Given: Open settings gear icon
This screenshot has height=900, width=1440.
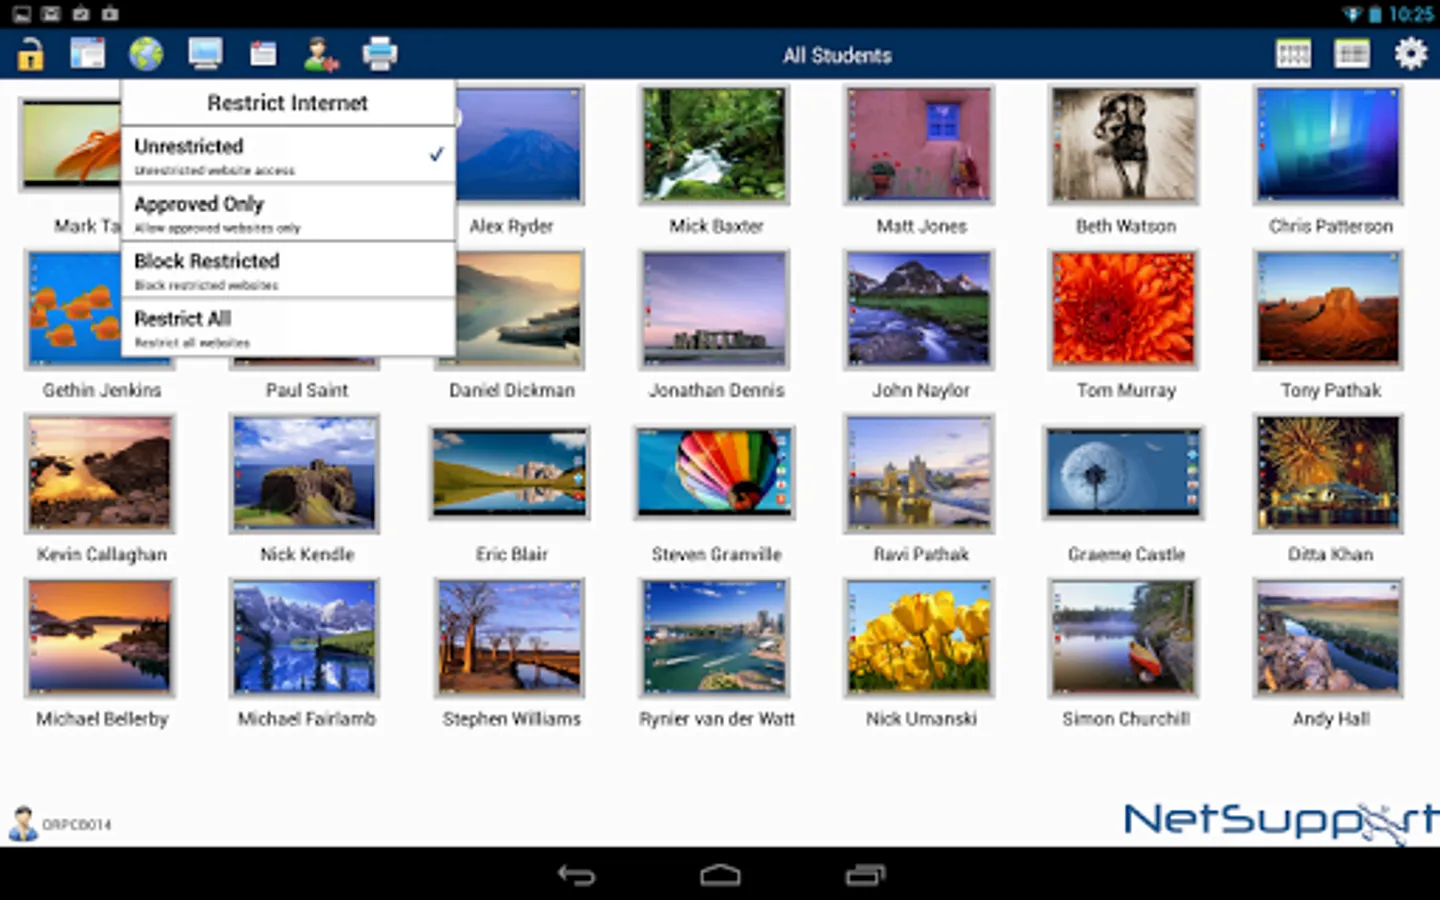Looking at the screenshot, I should [x=1411, y=53].
